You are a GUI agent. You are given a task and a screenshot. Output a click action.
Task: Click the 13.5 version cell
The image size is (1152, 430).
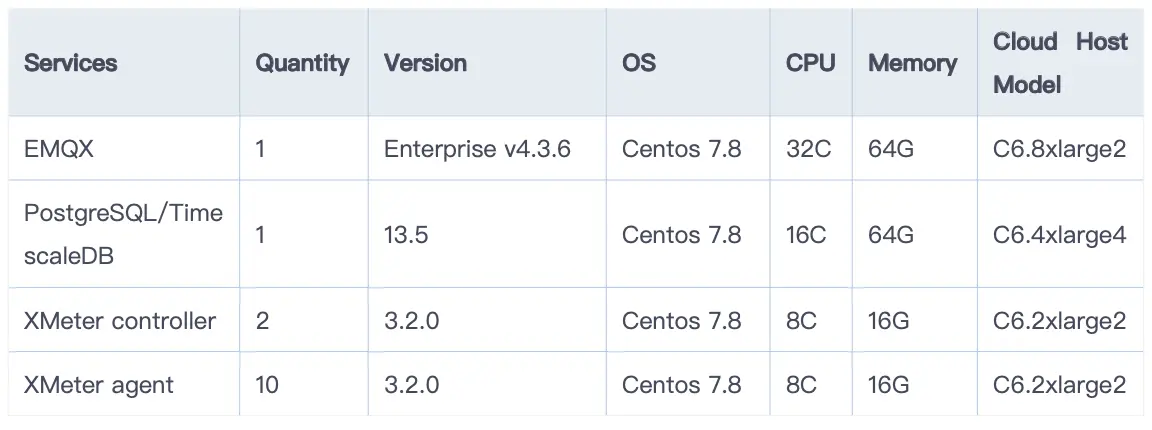[x=406, y=235]
